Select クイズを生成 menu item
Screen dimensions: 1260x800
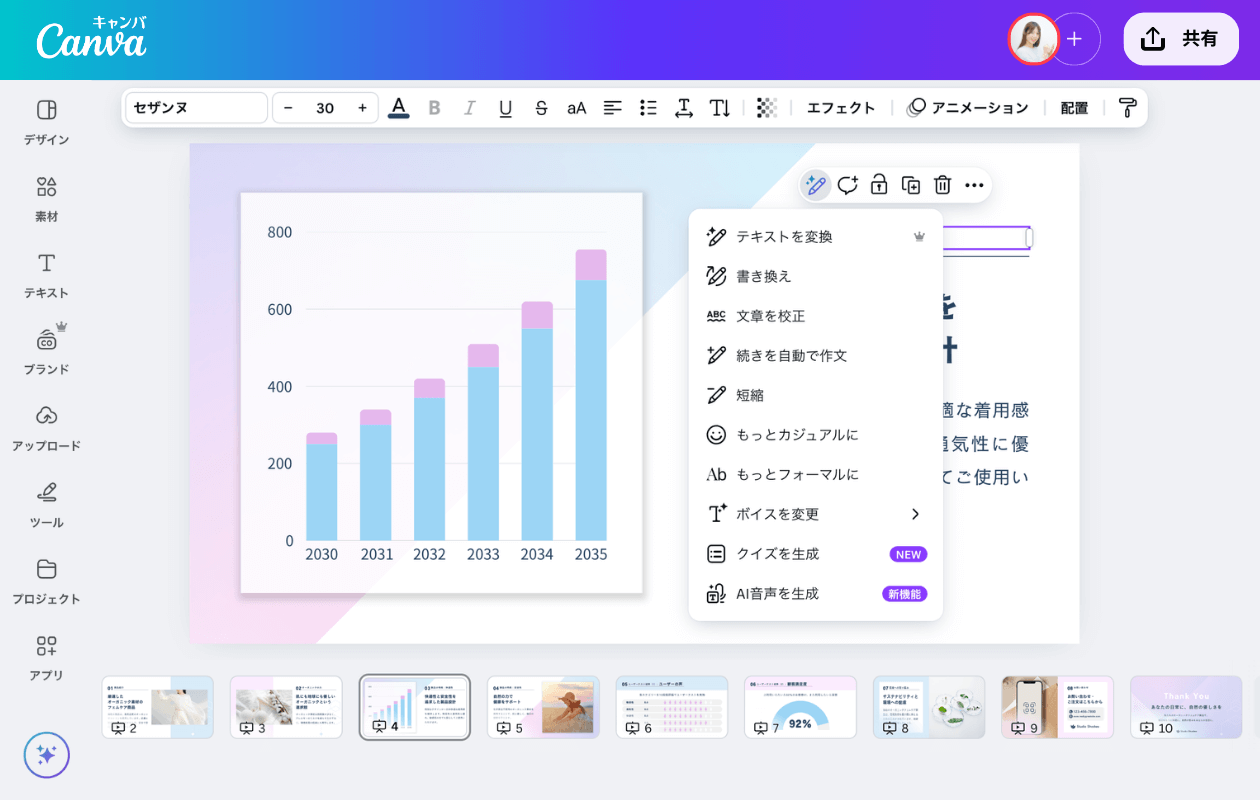point(816,554)
